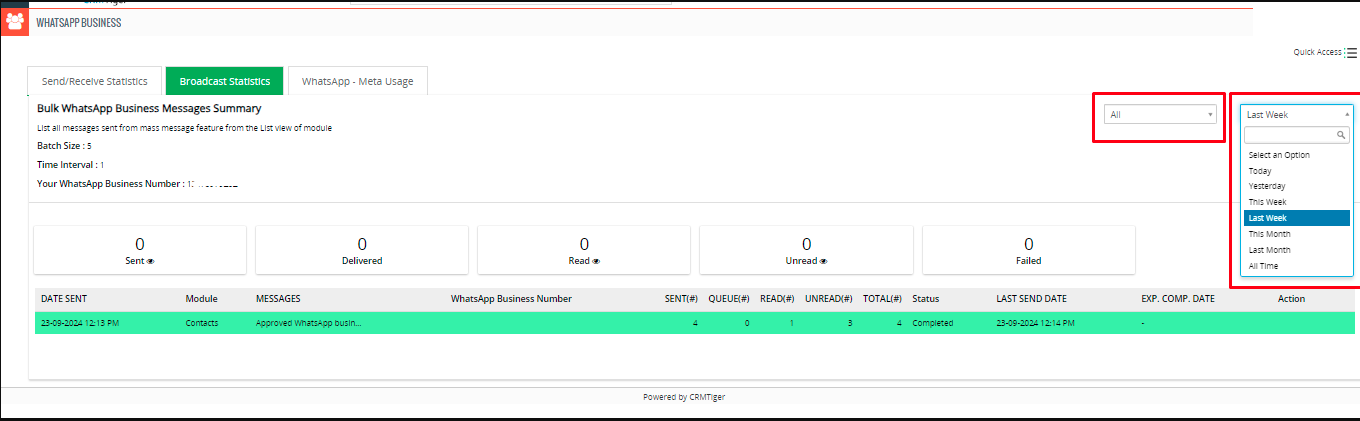Click the QUEUE(#) column header

coord(729,299)
